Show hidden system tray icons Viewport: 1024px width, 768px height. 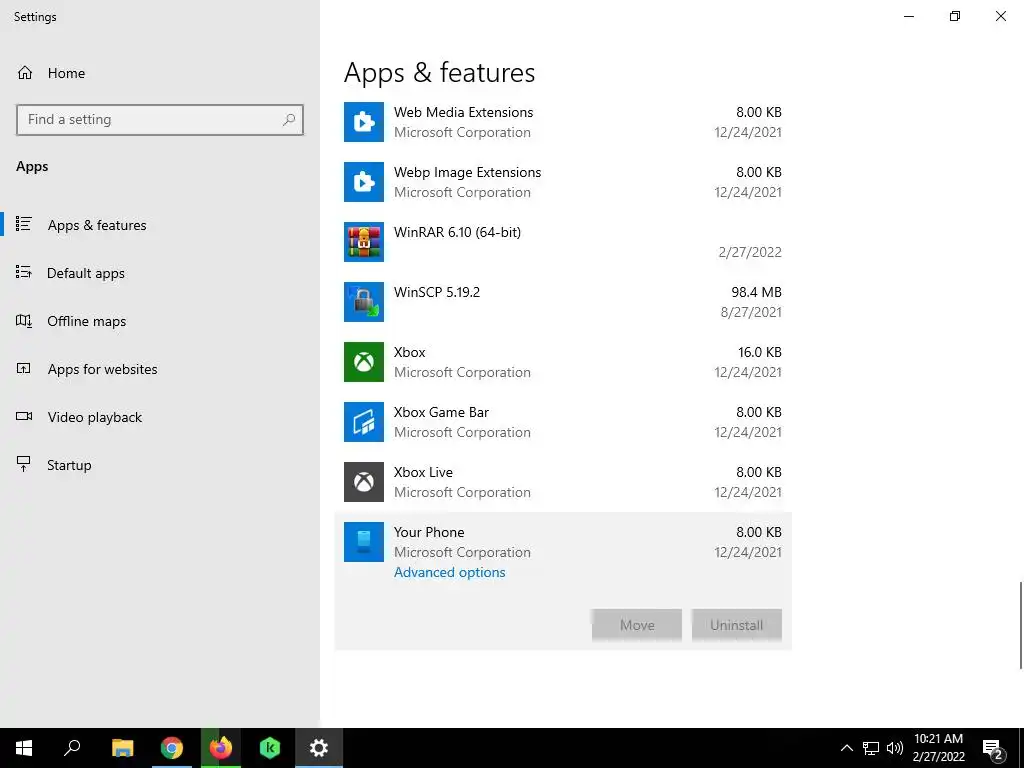pyautogui.click(x=846, y=748)
